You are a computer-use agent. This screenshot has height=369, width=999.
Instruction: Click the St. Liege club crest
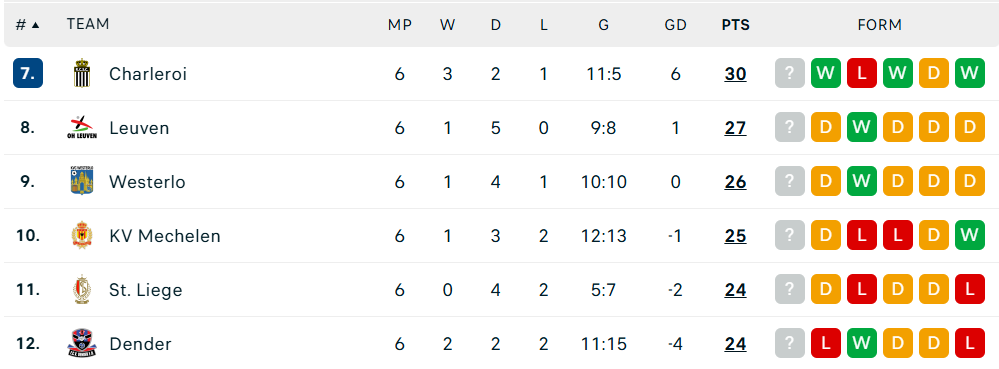82,289
